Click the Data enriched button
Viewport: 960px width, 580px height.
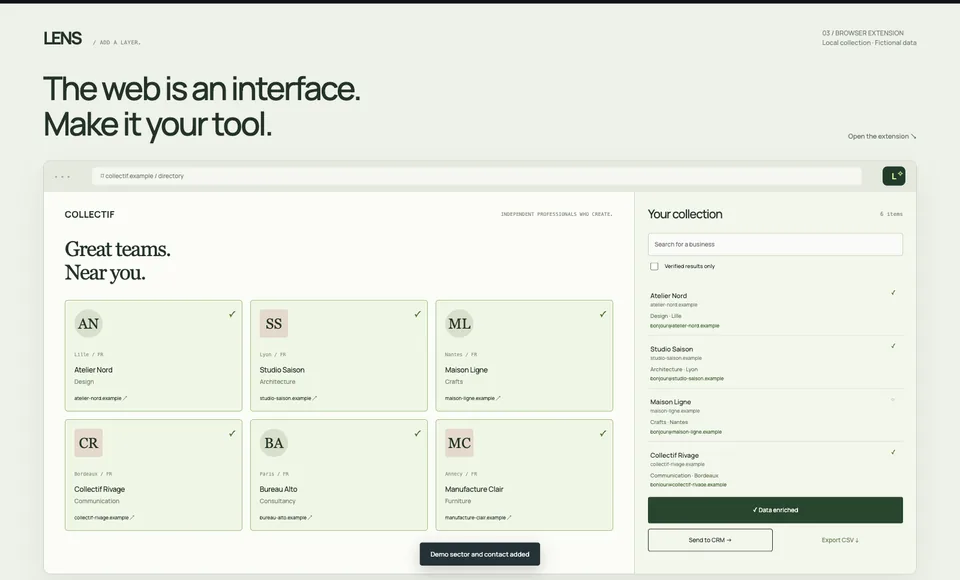(775, 510)
